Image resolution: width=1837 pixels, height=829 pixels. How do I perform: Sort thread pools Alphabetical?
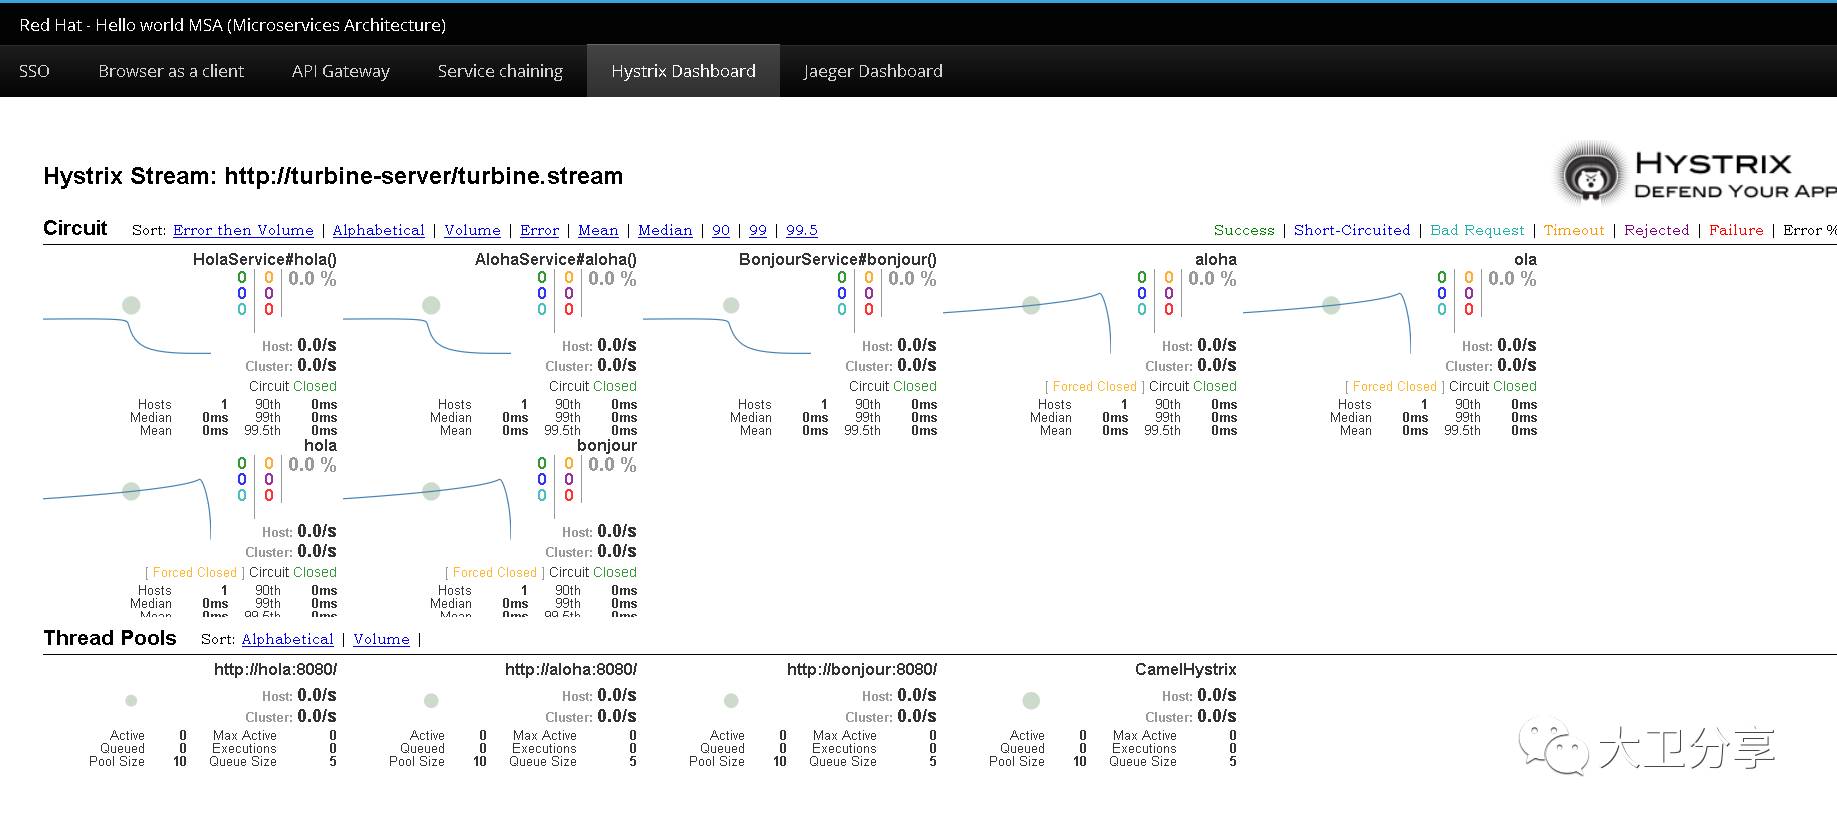coord(287,639)
